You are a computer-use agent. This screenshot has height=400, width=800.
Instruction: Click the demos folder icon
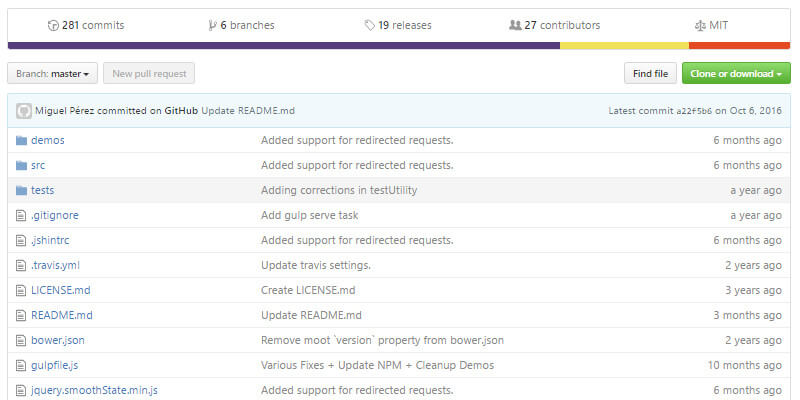[21, 140]
